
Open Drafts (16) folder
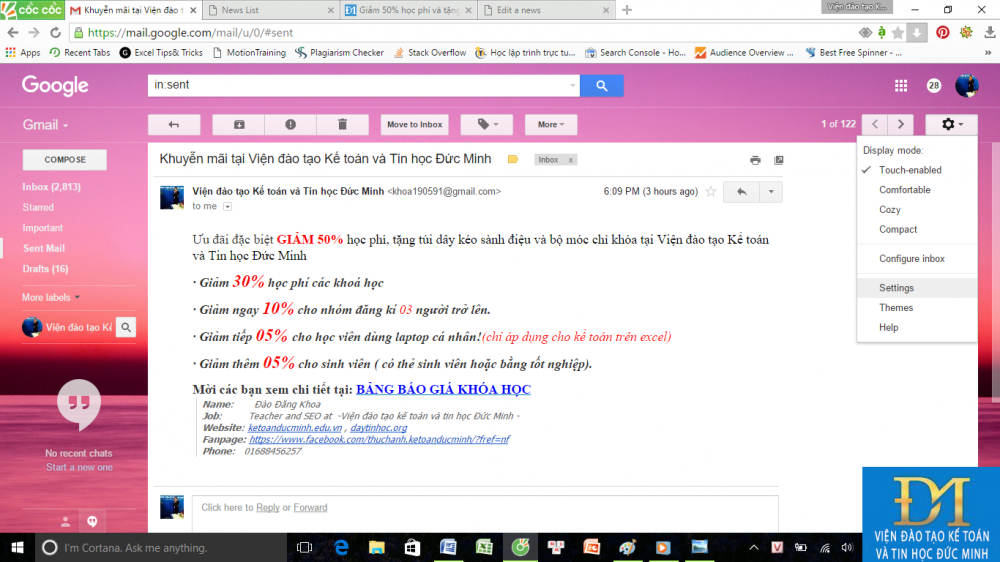45,269
